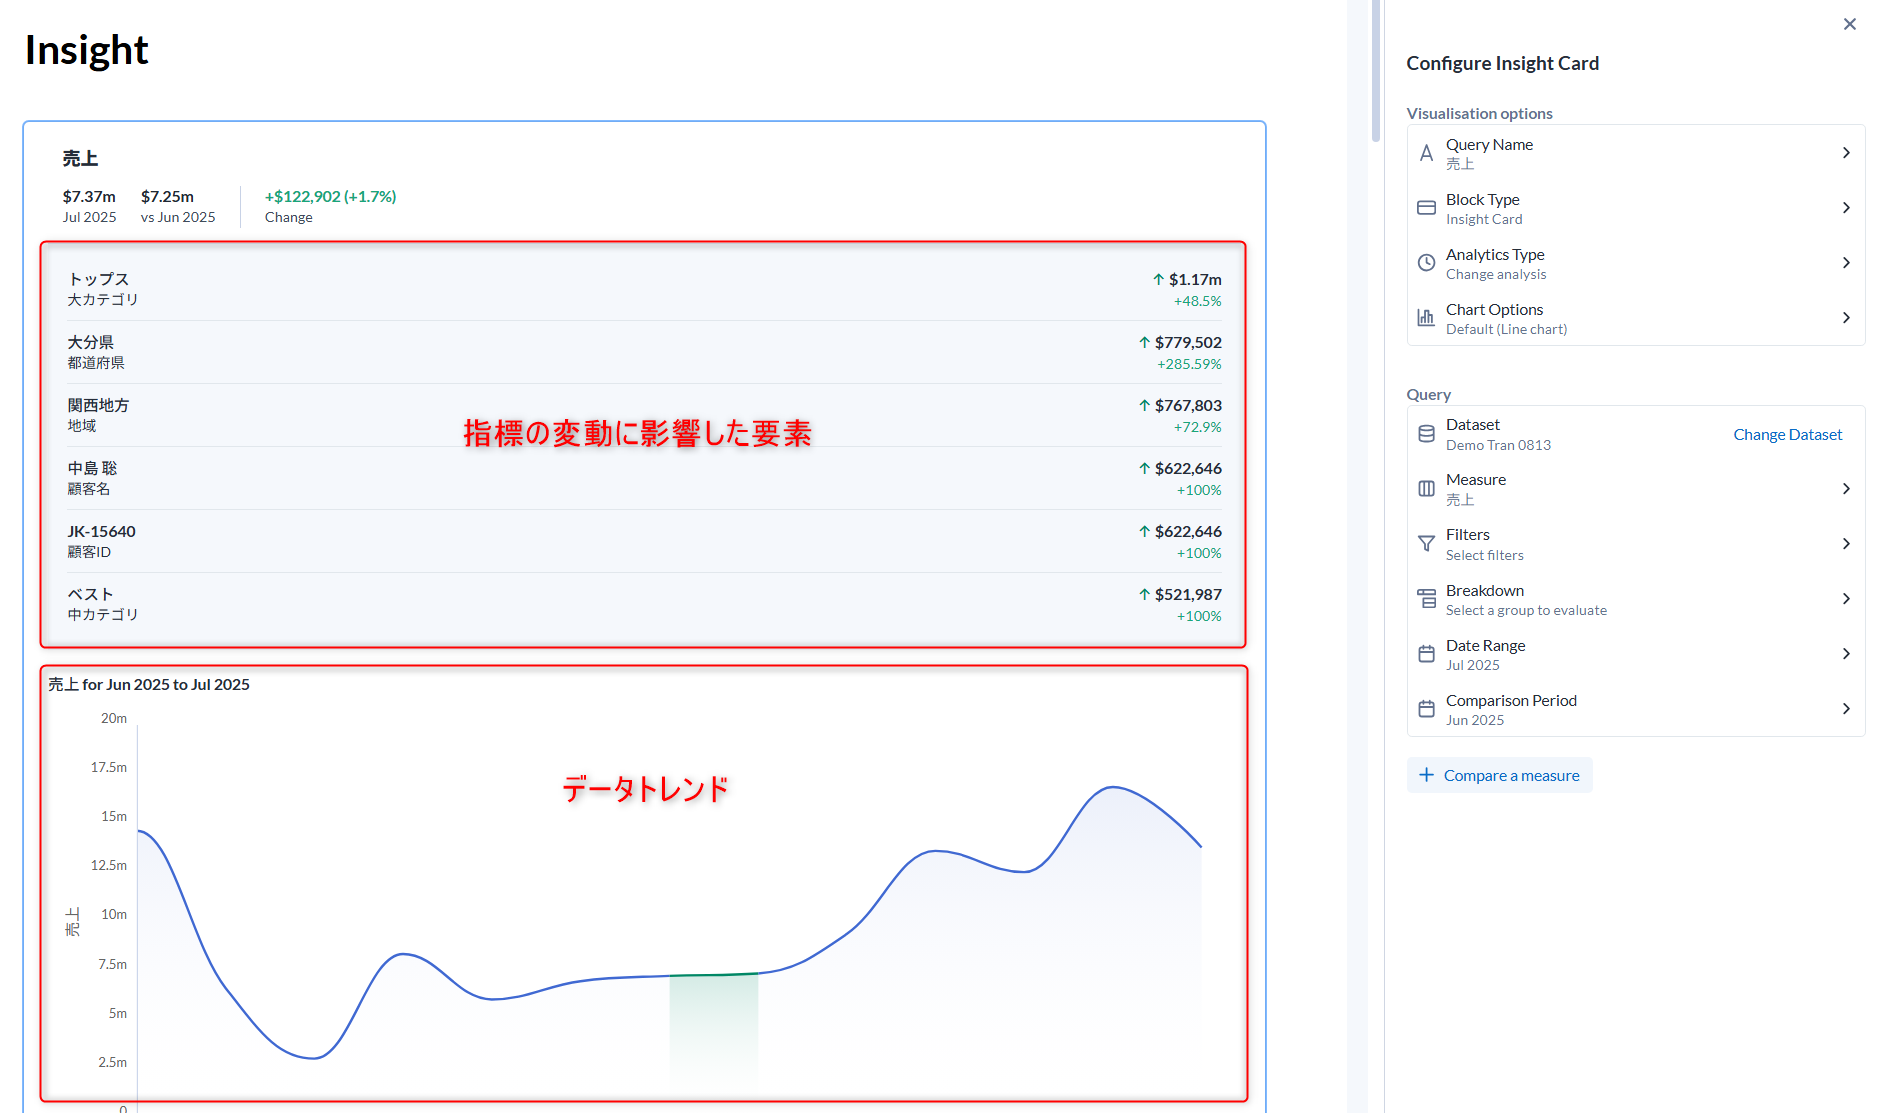Click the Measure columns icon
The image size is (1879, 1113).
point(1426,489)
